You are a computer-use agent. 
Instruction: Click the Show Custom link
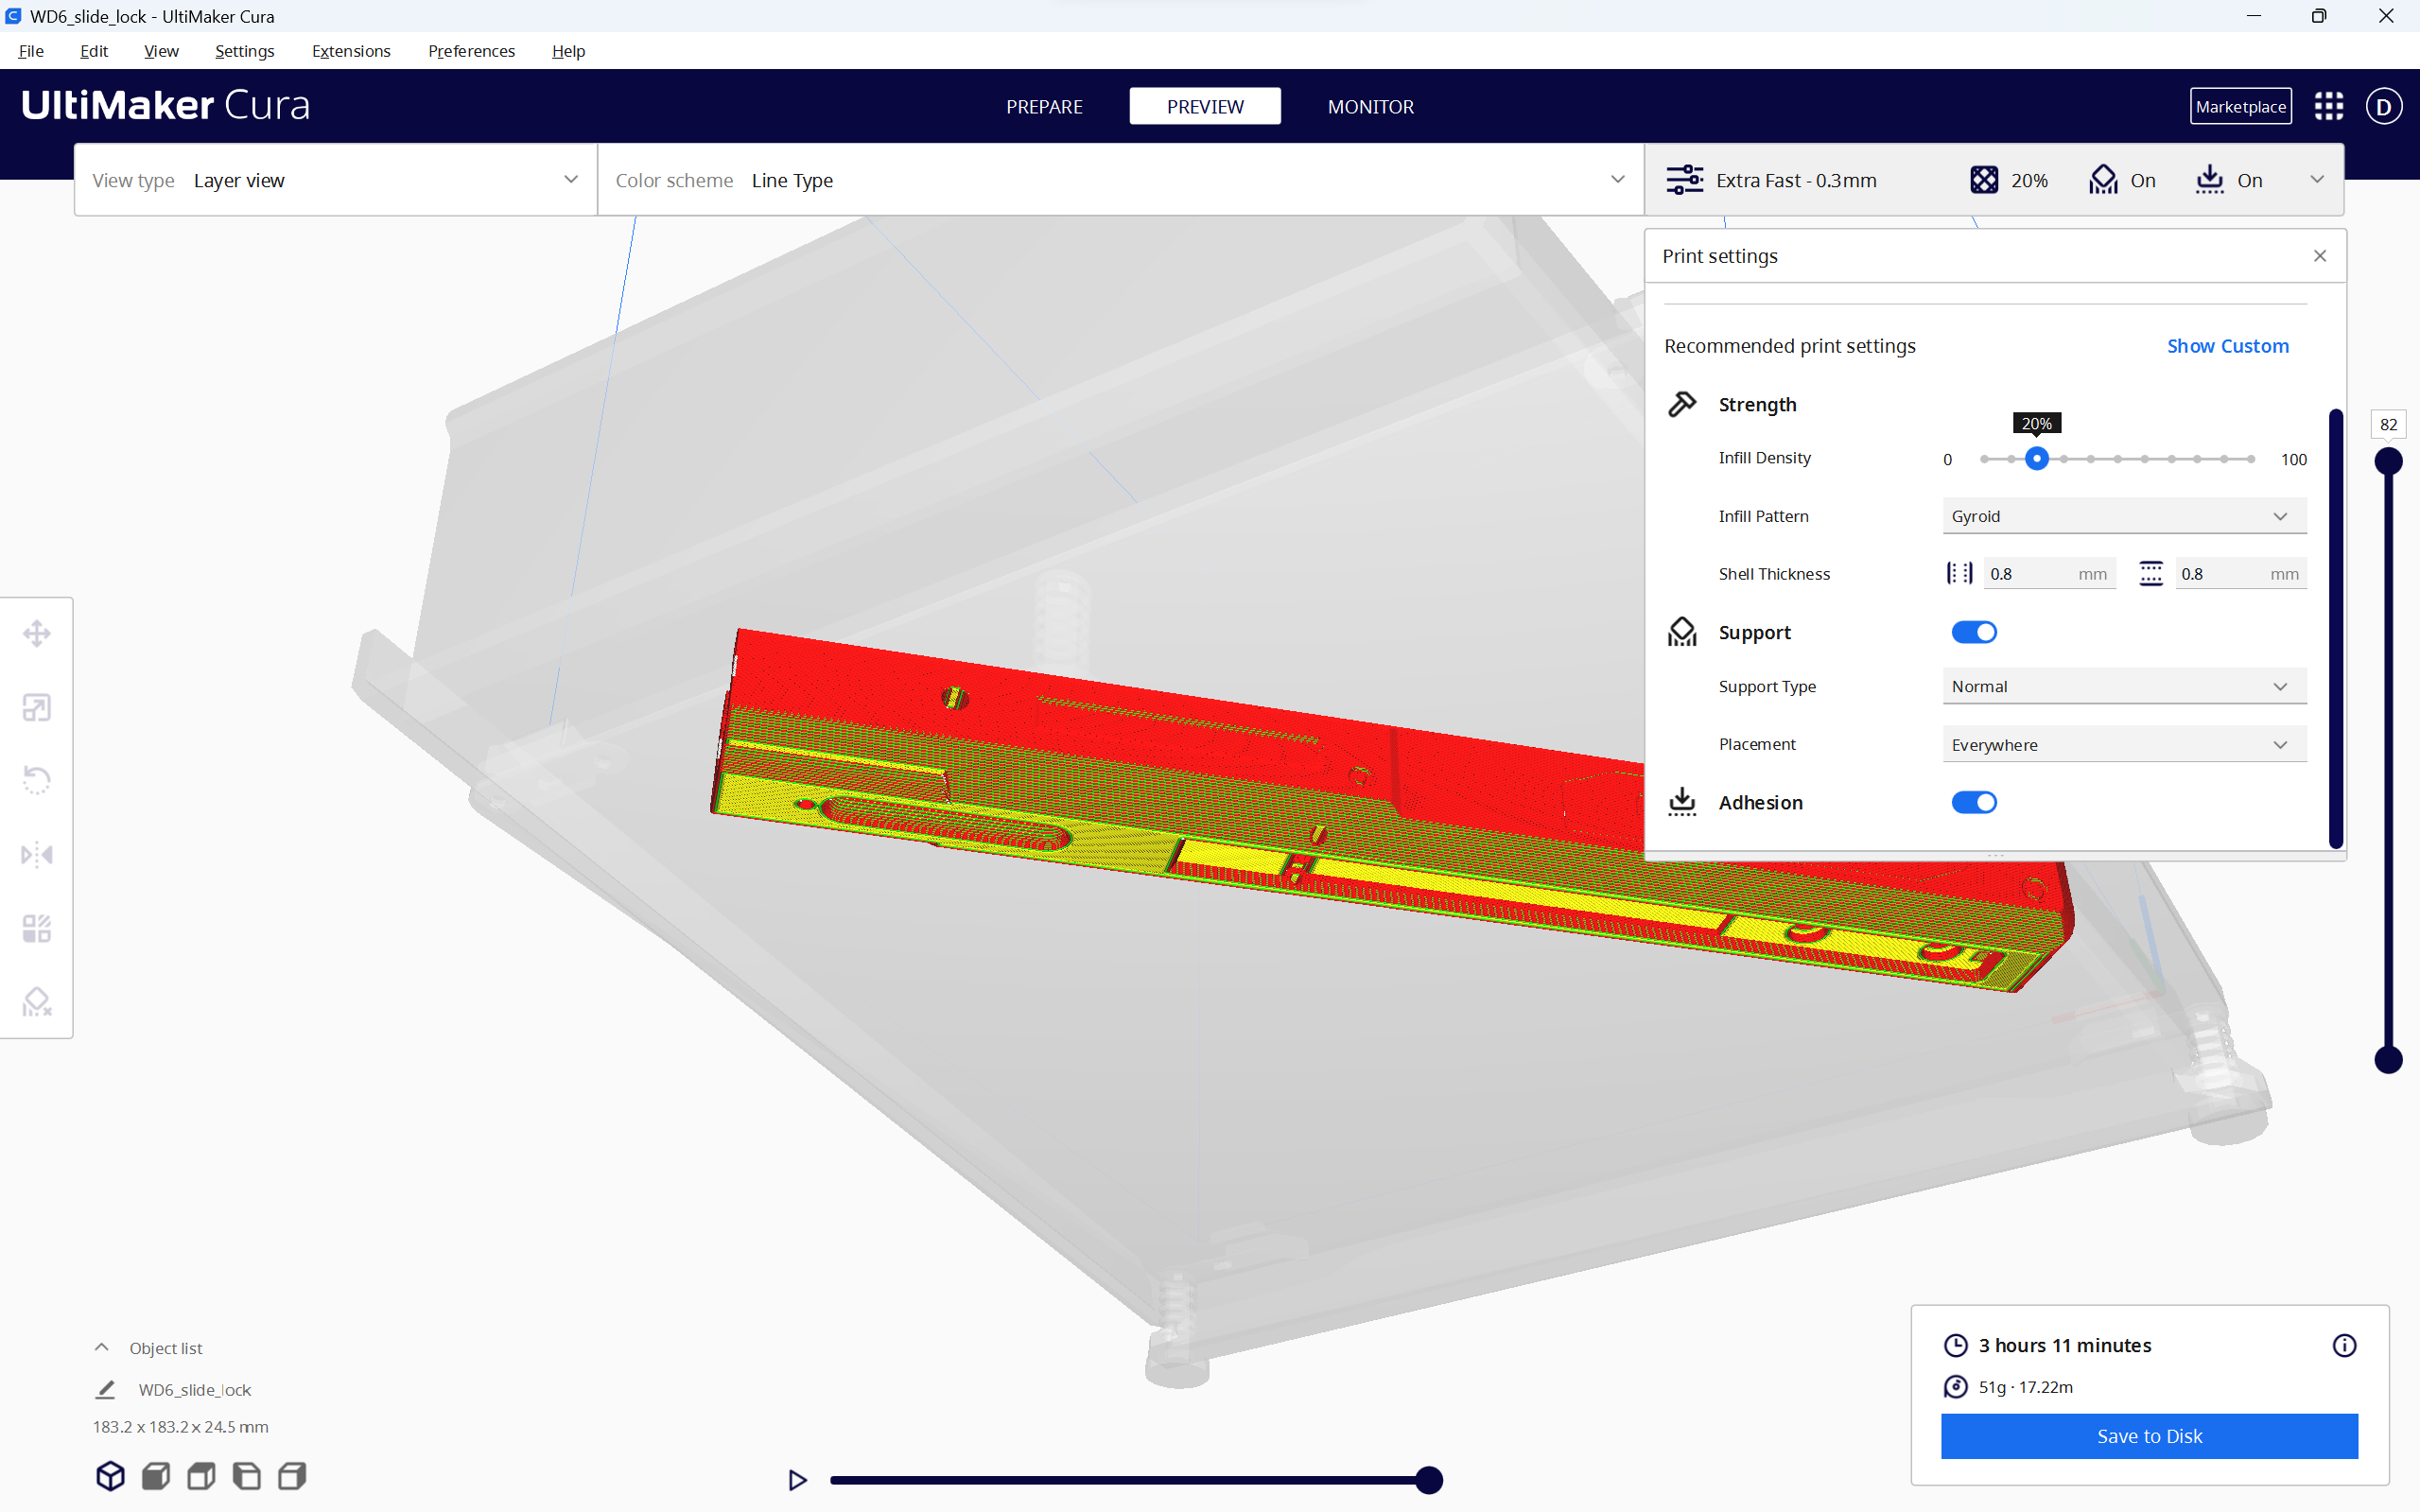coord(2227,346)
